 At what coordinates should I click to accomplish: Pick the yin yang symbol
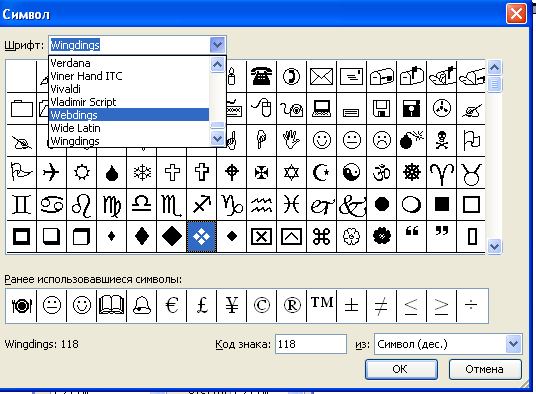351,172
